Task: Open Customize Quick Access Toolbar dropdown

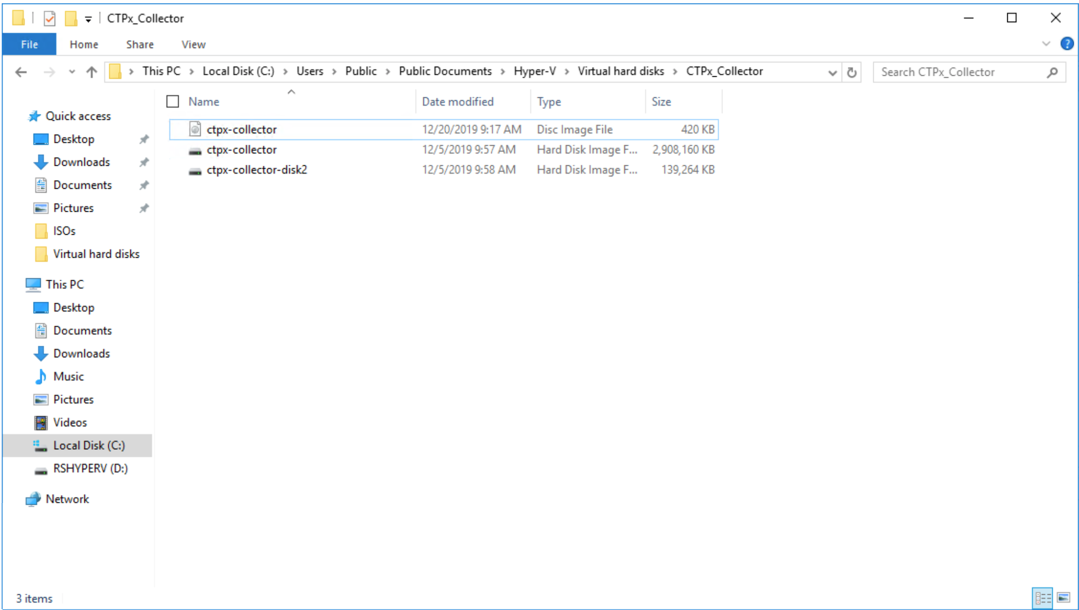Action: (88, 19)
